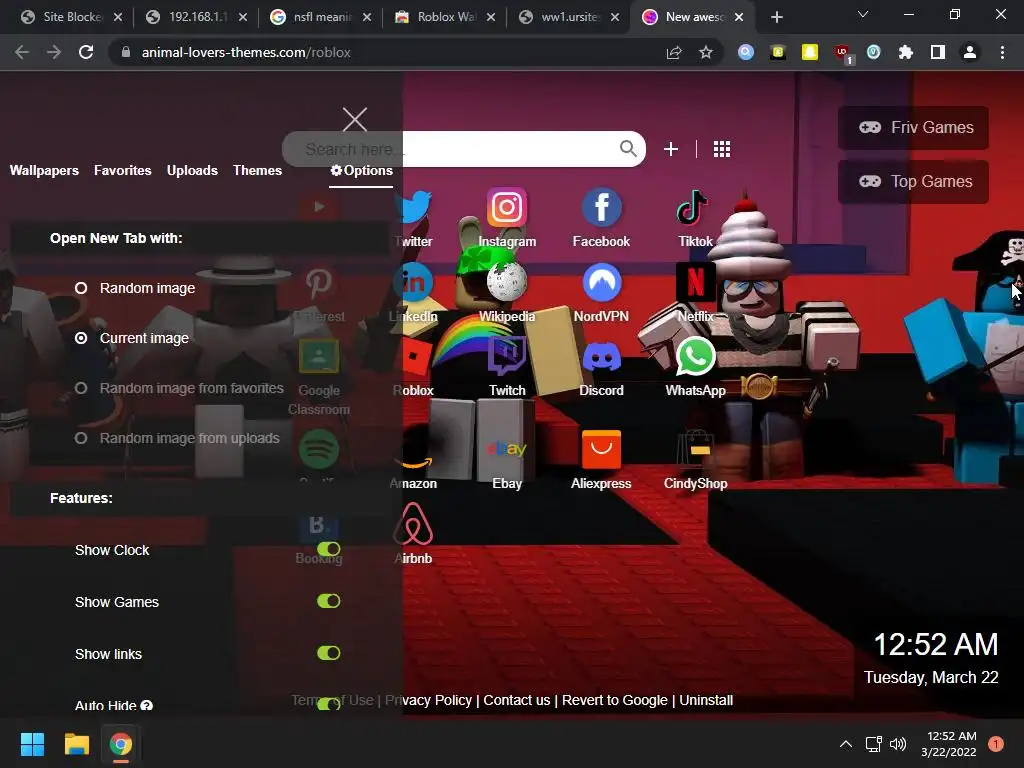Screen dimensions: 1024x768
Task: Open the Twitch shortcut icon
Action: tap(507, 356)
